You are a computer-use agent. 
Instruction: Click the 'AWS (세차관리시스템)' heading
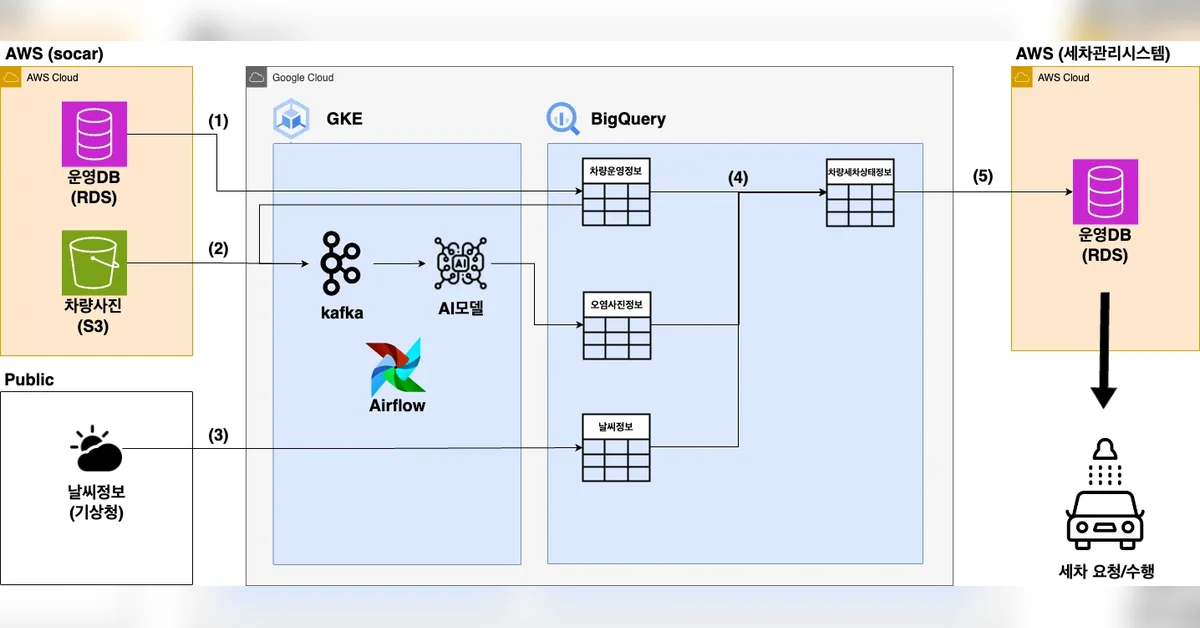tap(1091, 53)
